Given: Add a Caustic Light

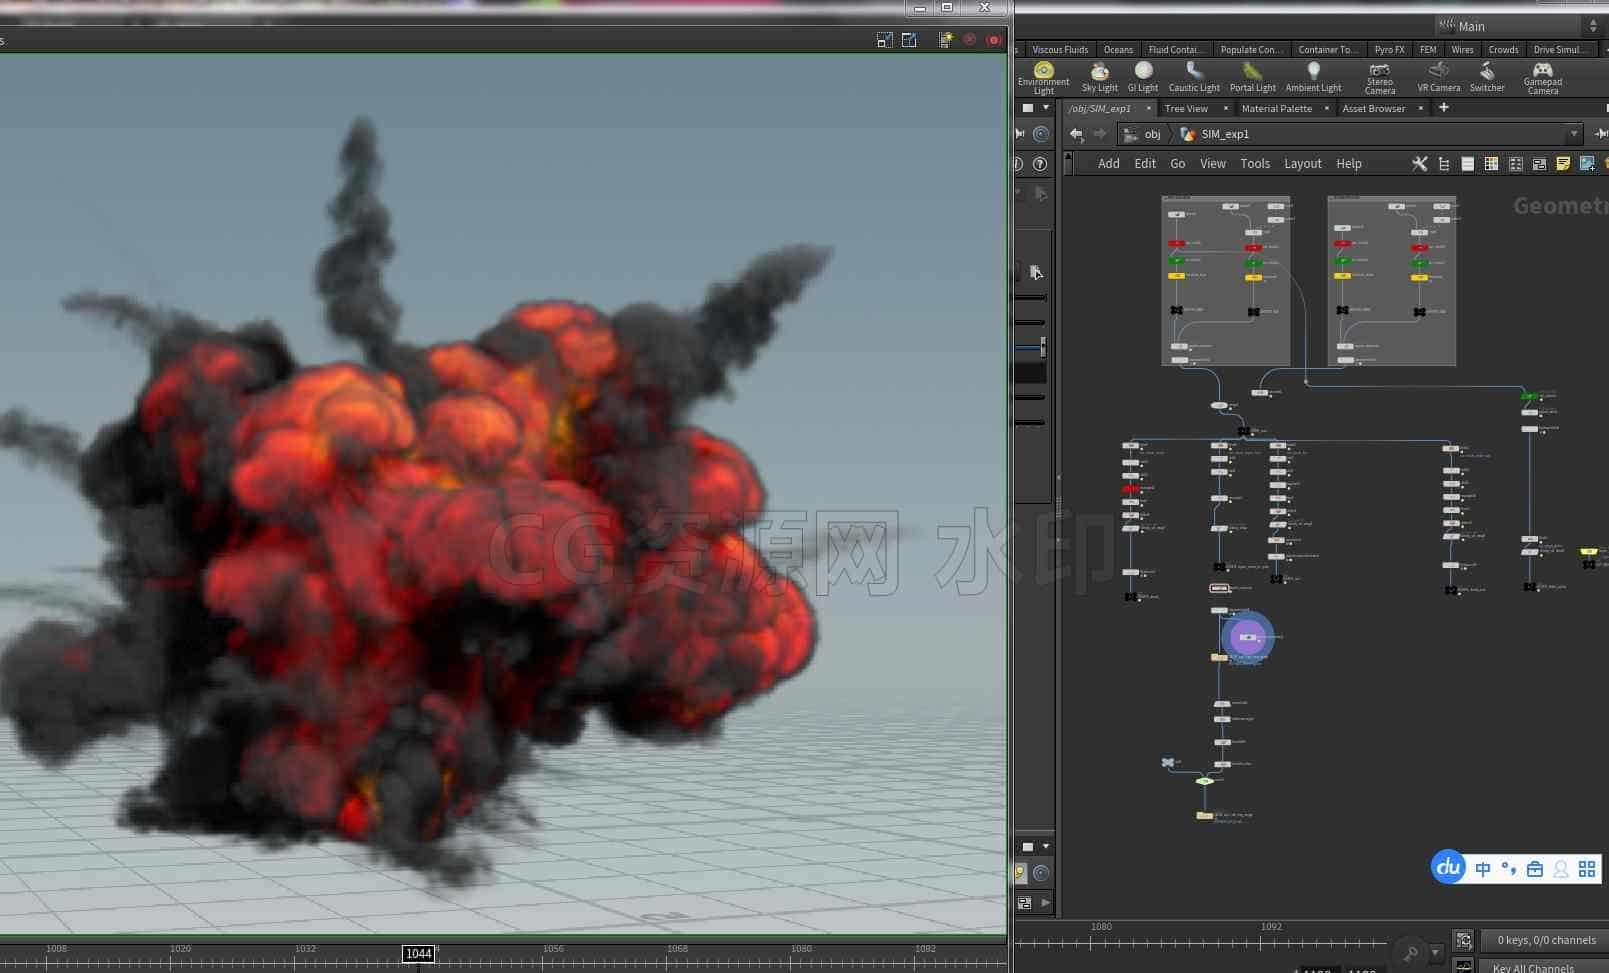Looking at the screenshot, I should click(1194, 77).
